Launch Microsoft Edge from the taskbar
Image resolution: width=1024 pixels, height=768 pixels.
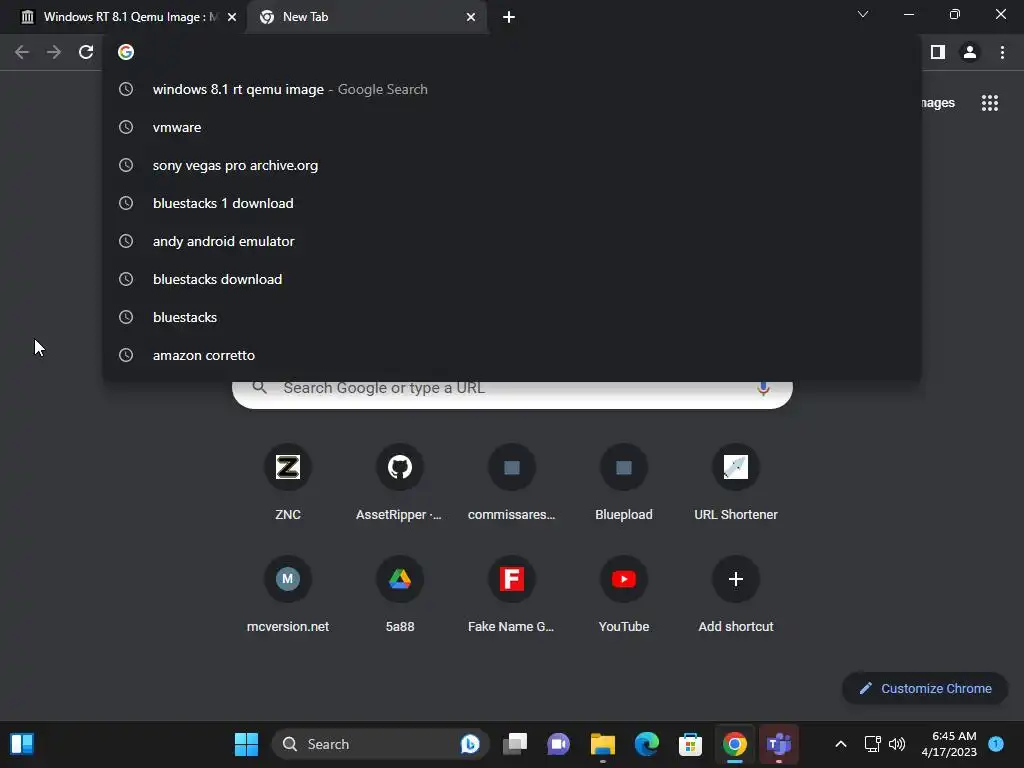coord(647,744)
